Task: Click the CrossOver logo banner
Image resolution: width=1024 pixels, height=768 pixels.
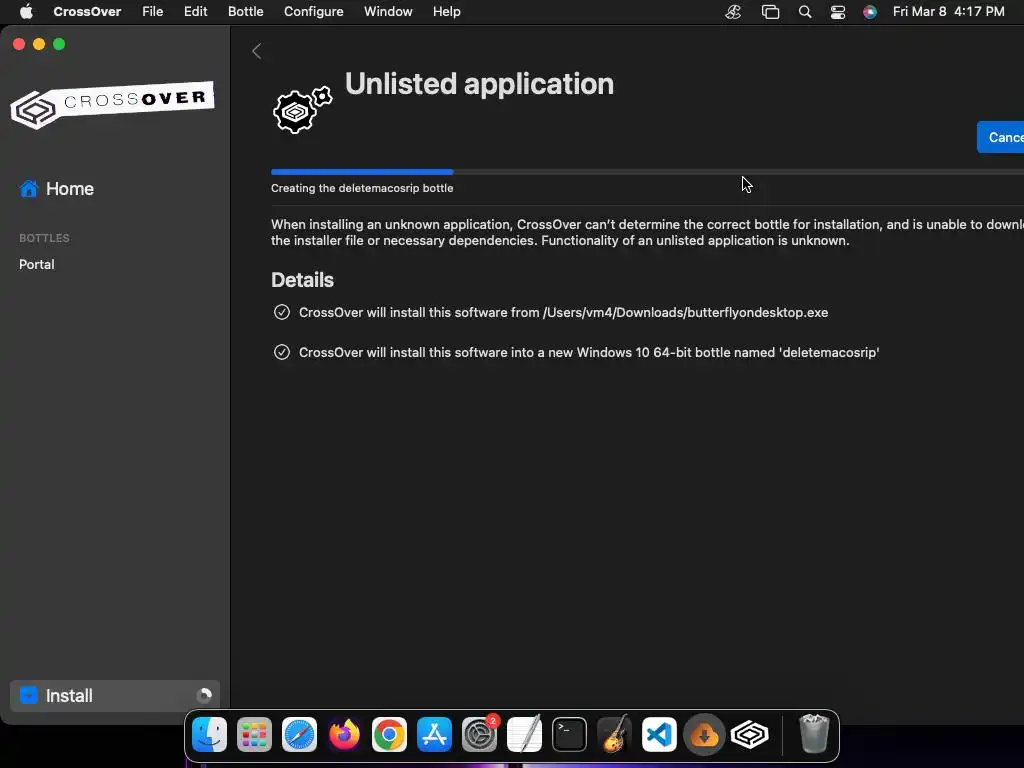Action: [112, 104]
